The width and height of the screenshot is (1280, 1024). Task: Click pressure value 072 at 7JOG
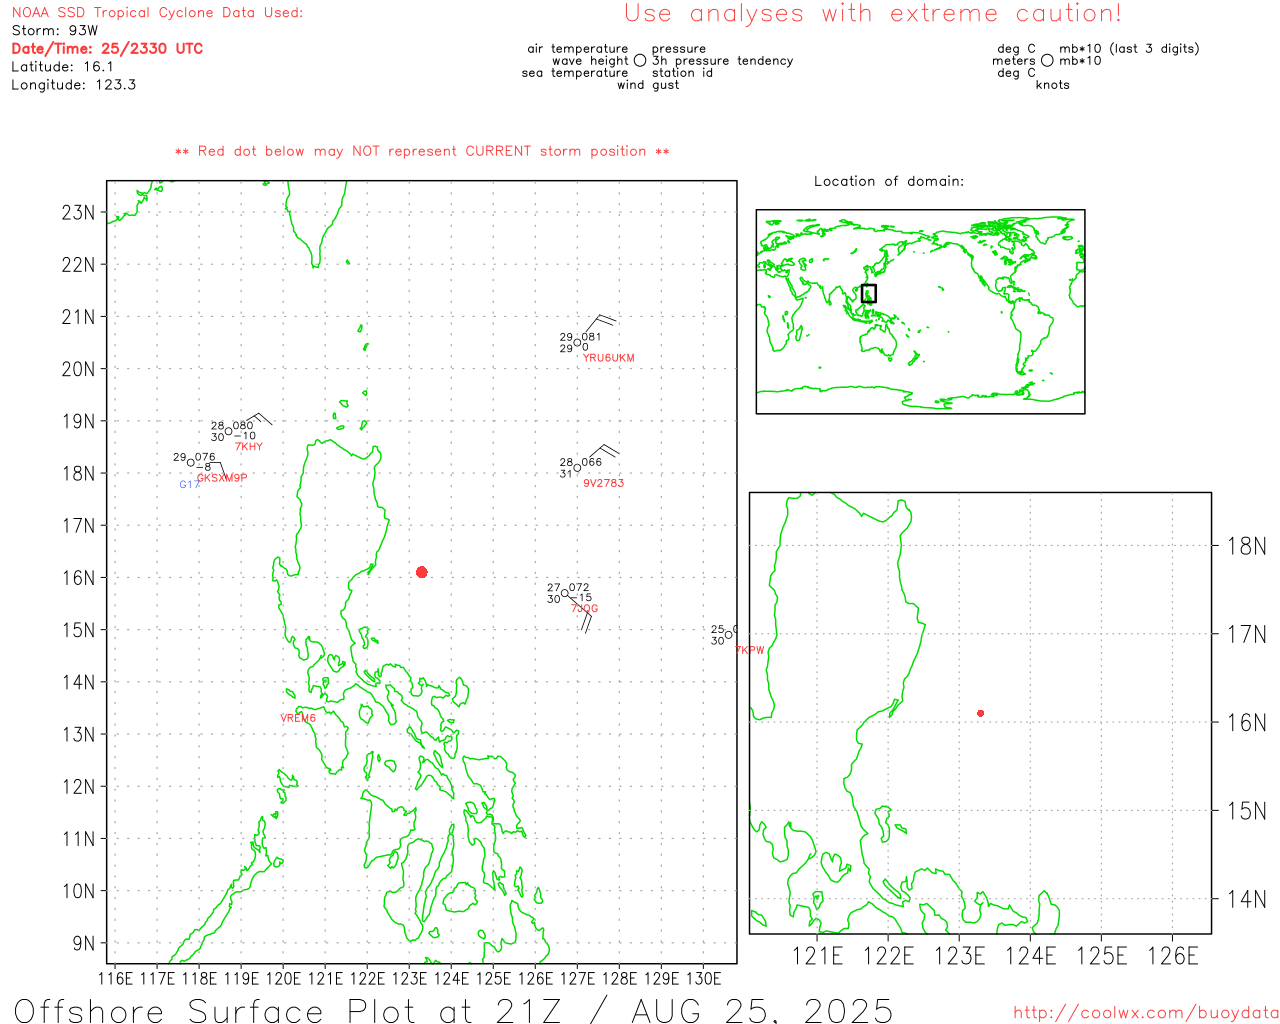(x=580, y=588)
